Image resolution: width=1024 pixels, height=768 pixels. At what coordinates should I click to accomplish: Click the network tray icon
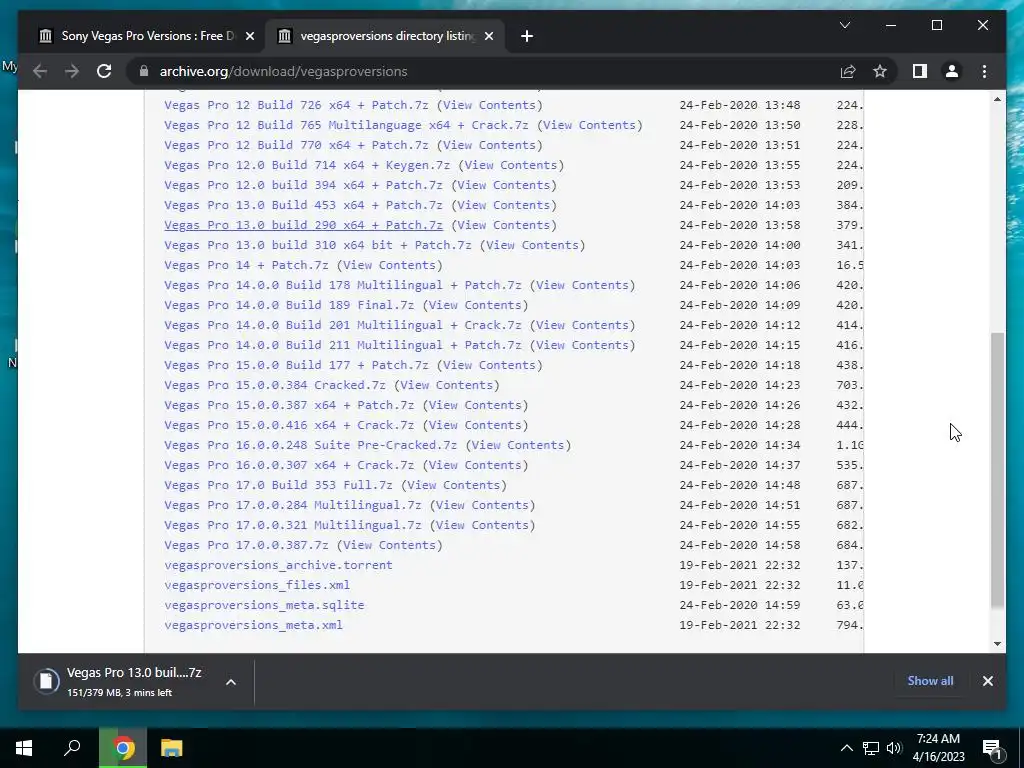pos(871,748)
